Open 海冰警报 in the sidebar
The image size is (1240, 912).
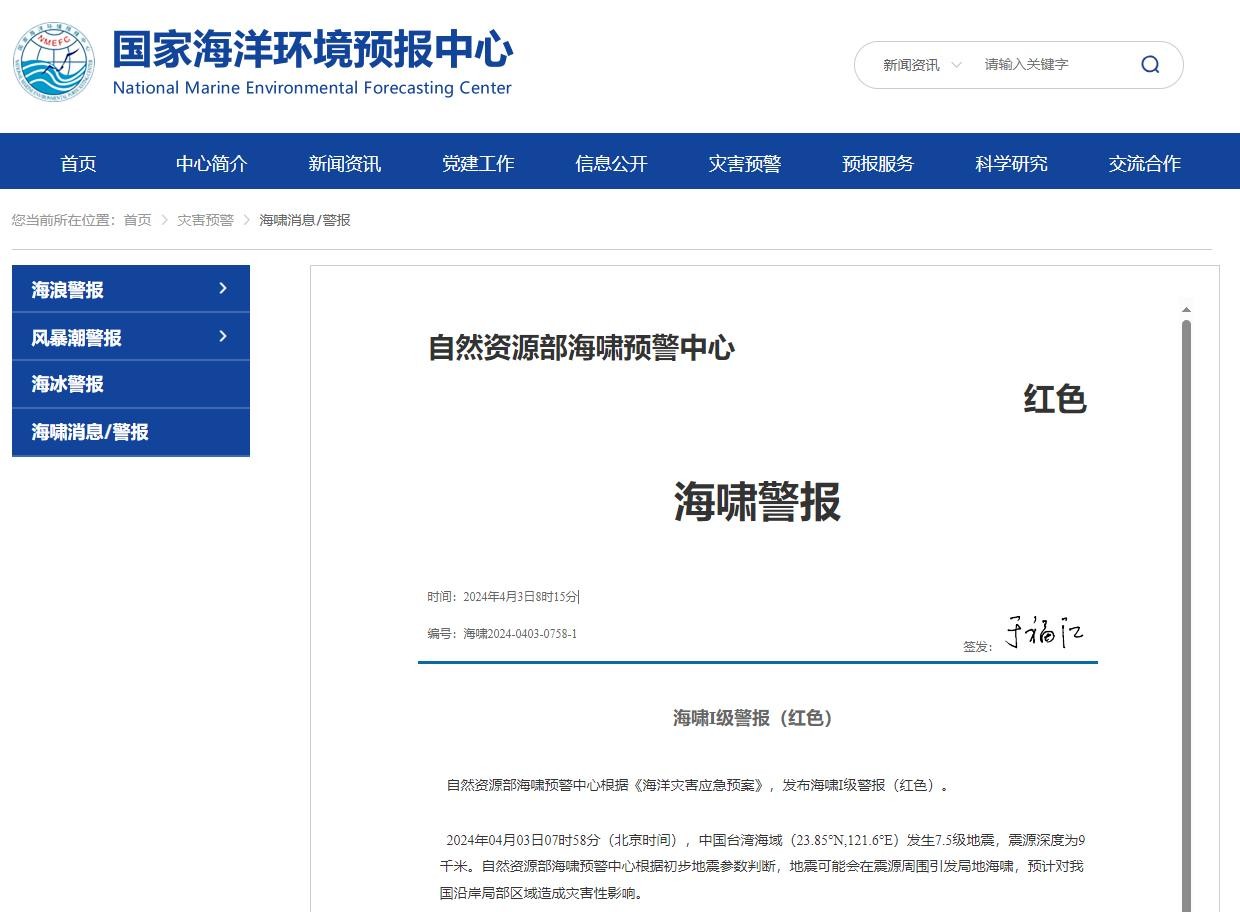pos(68,384)
